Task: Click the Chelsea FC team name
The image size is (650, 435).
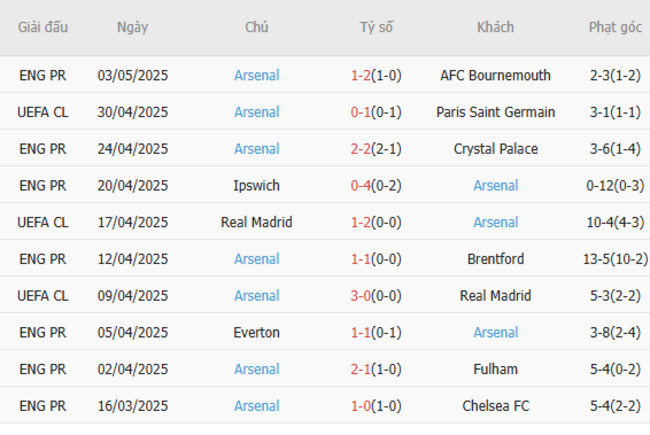Action: click(x=496, y=406)
